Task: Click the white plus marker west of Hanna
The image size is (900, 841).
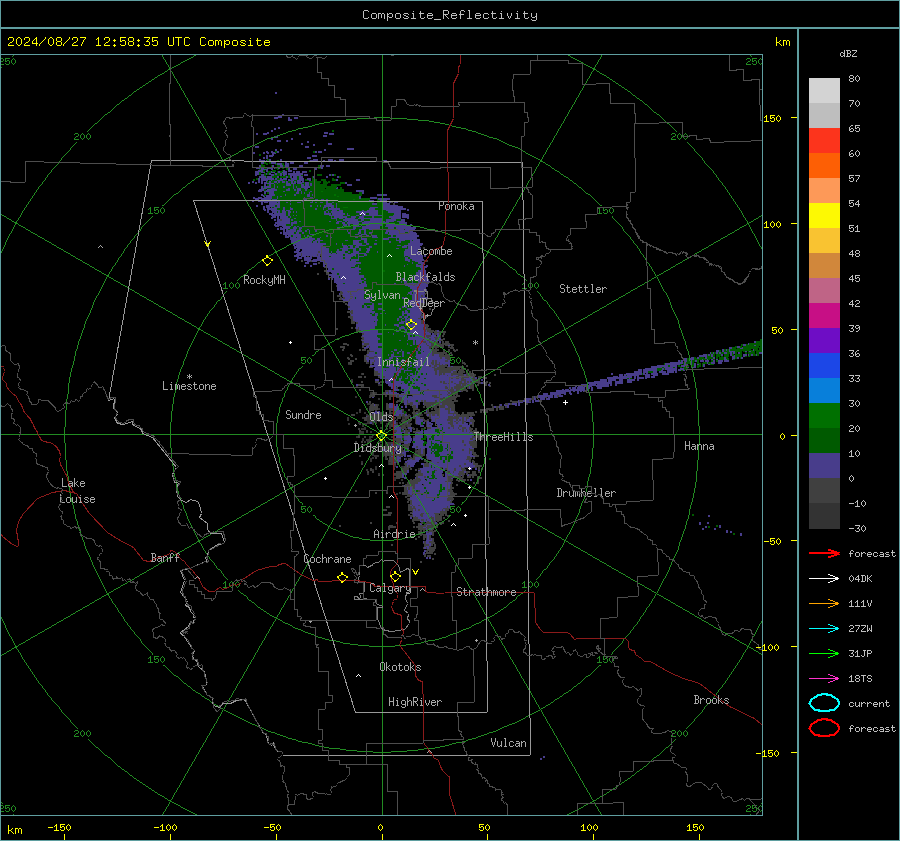Action: coord(565,402)
